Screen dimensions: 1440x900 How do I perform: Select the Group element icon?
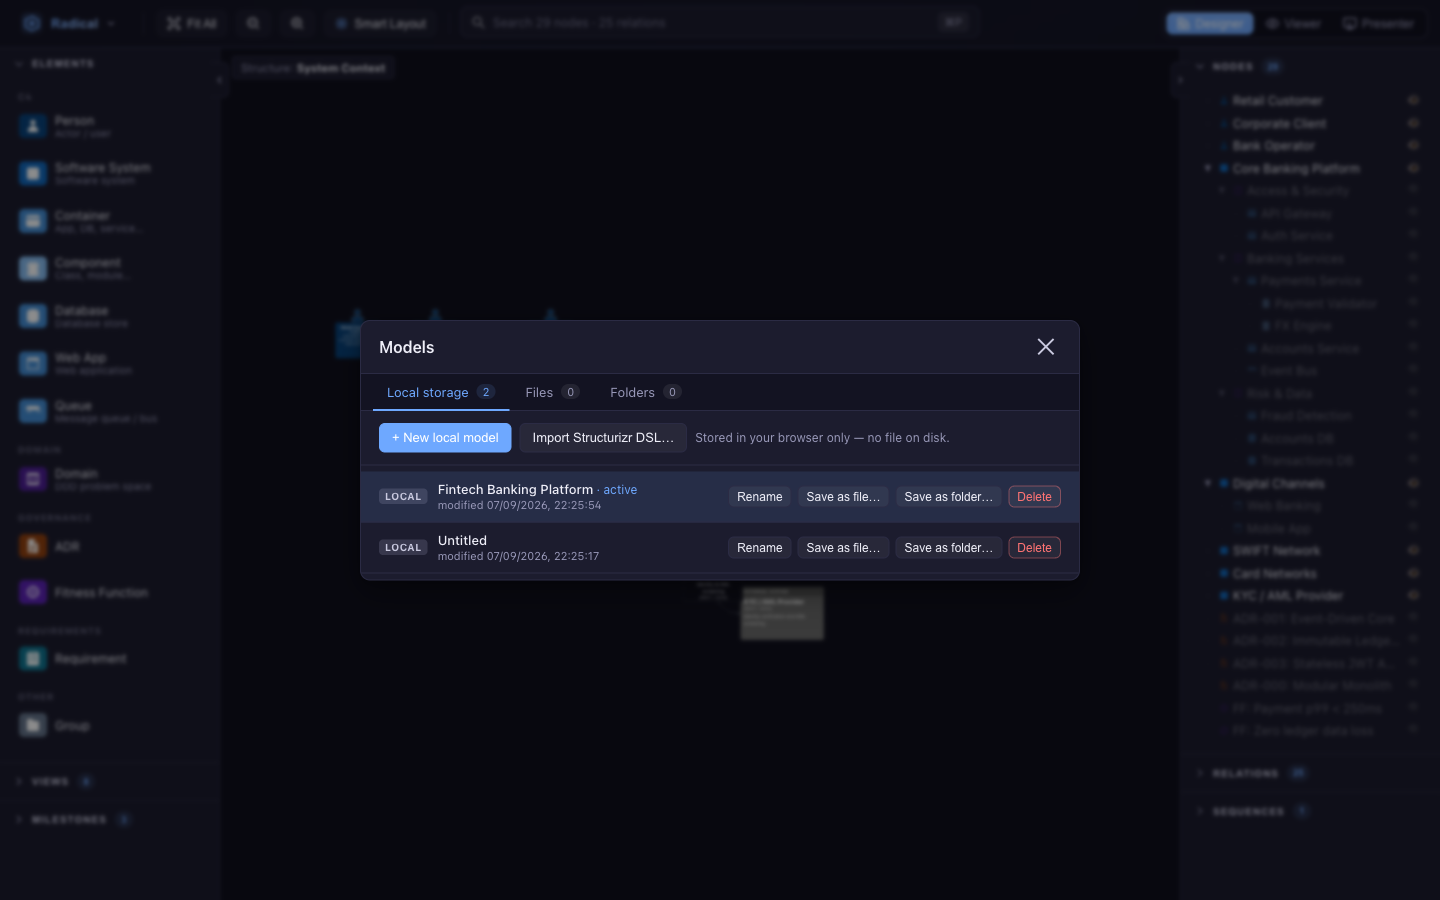pos(33,725)
